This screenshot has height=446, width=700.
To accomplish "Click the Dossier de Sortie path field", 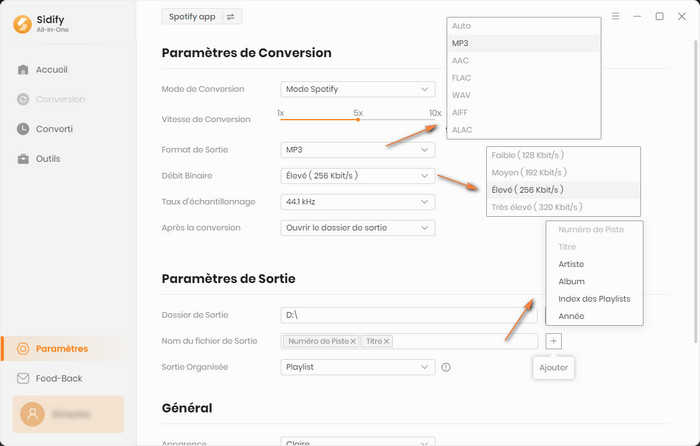I will click(408, 315).
